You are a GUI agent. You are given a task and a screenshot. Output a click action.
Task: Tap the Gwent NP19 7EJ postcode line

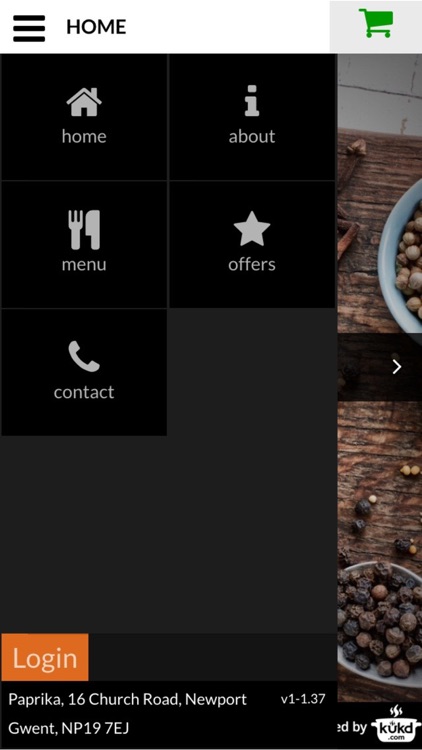tap(68, 728)
